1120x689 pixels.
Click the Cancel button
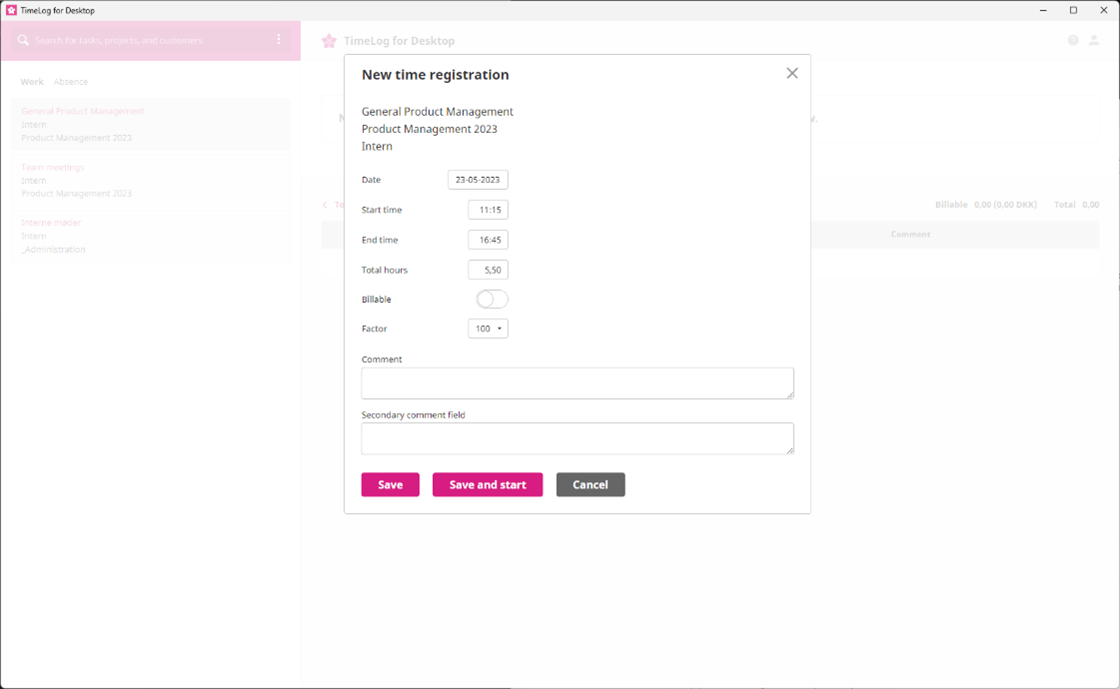[x=590, y=485]
